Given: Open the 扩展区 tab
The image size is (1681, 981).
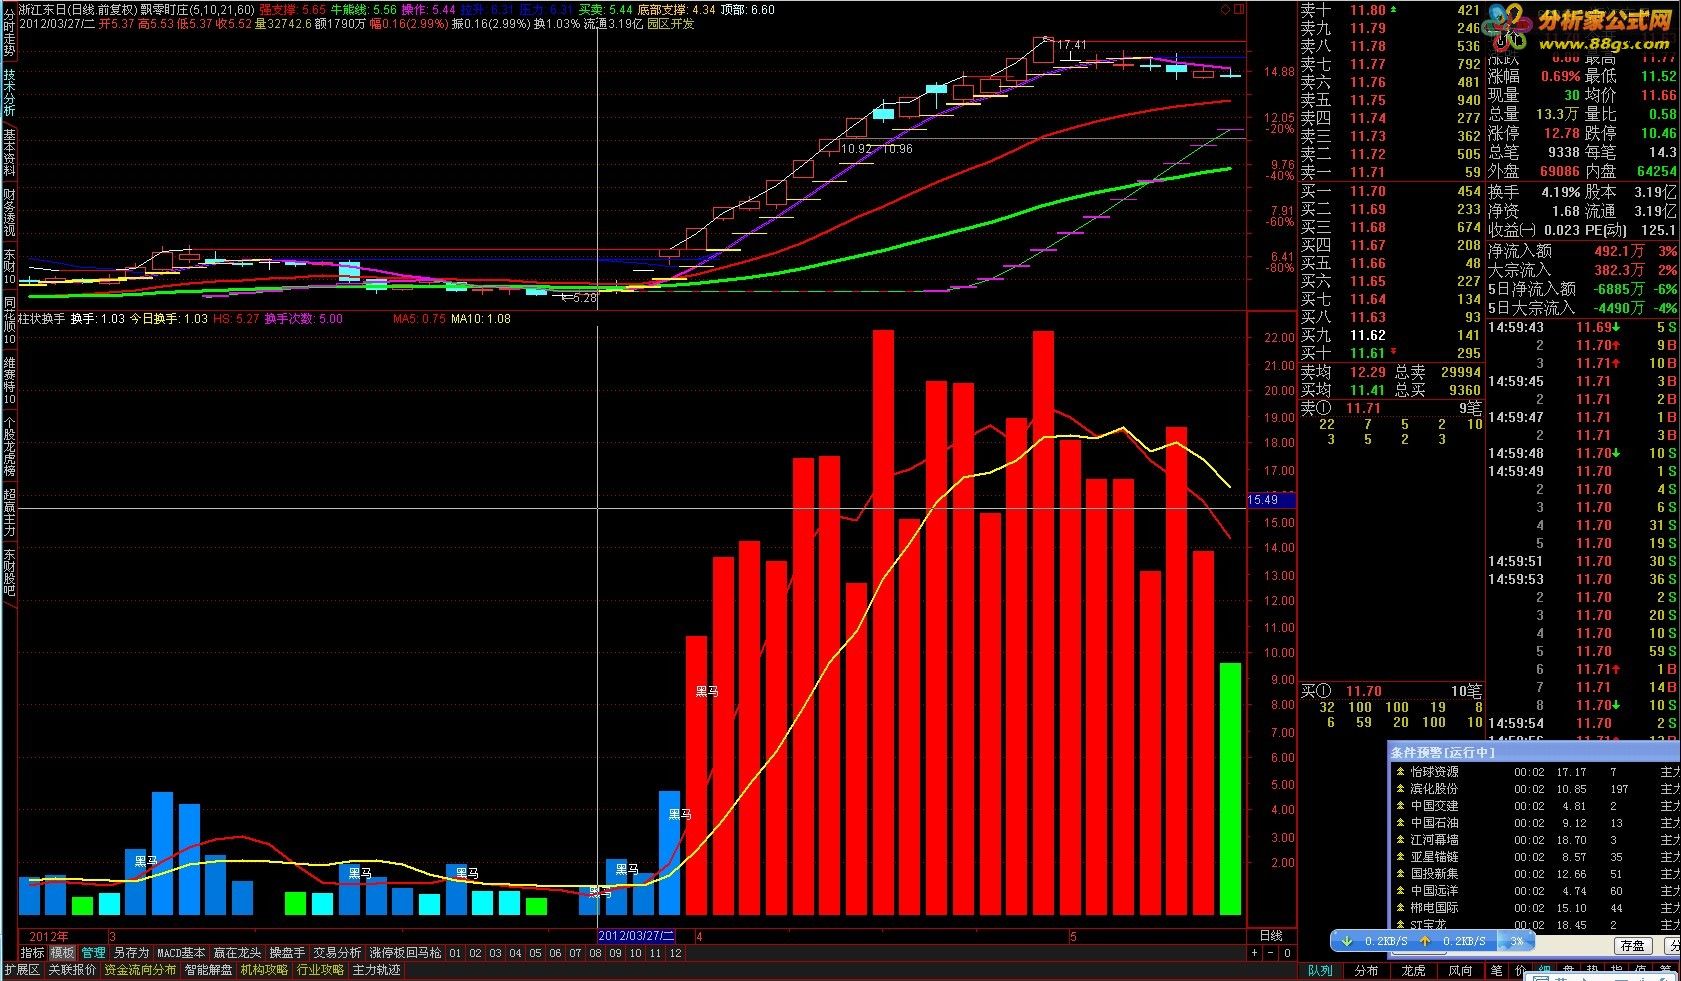Looking at the screenshot, I should [x=22, y=970].
